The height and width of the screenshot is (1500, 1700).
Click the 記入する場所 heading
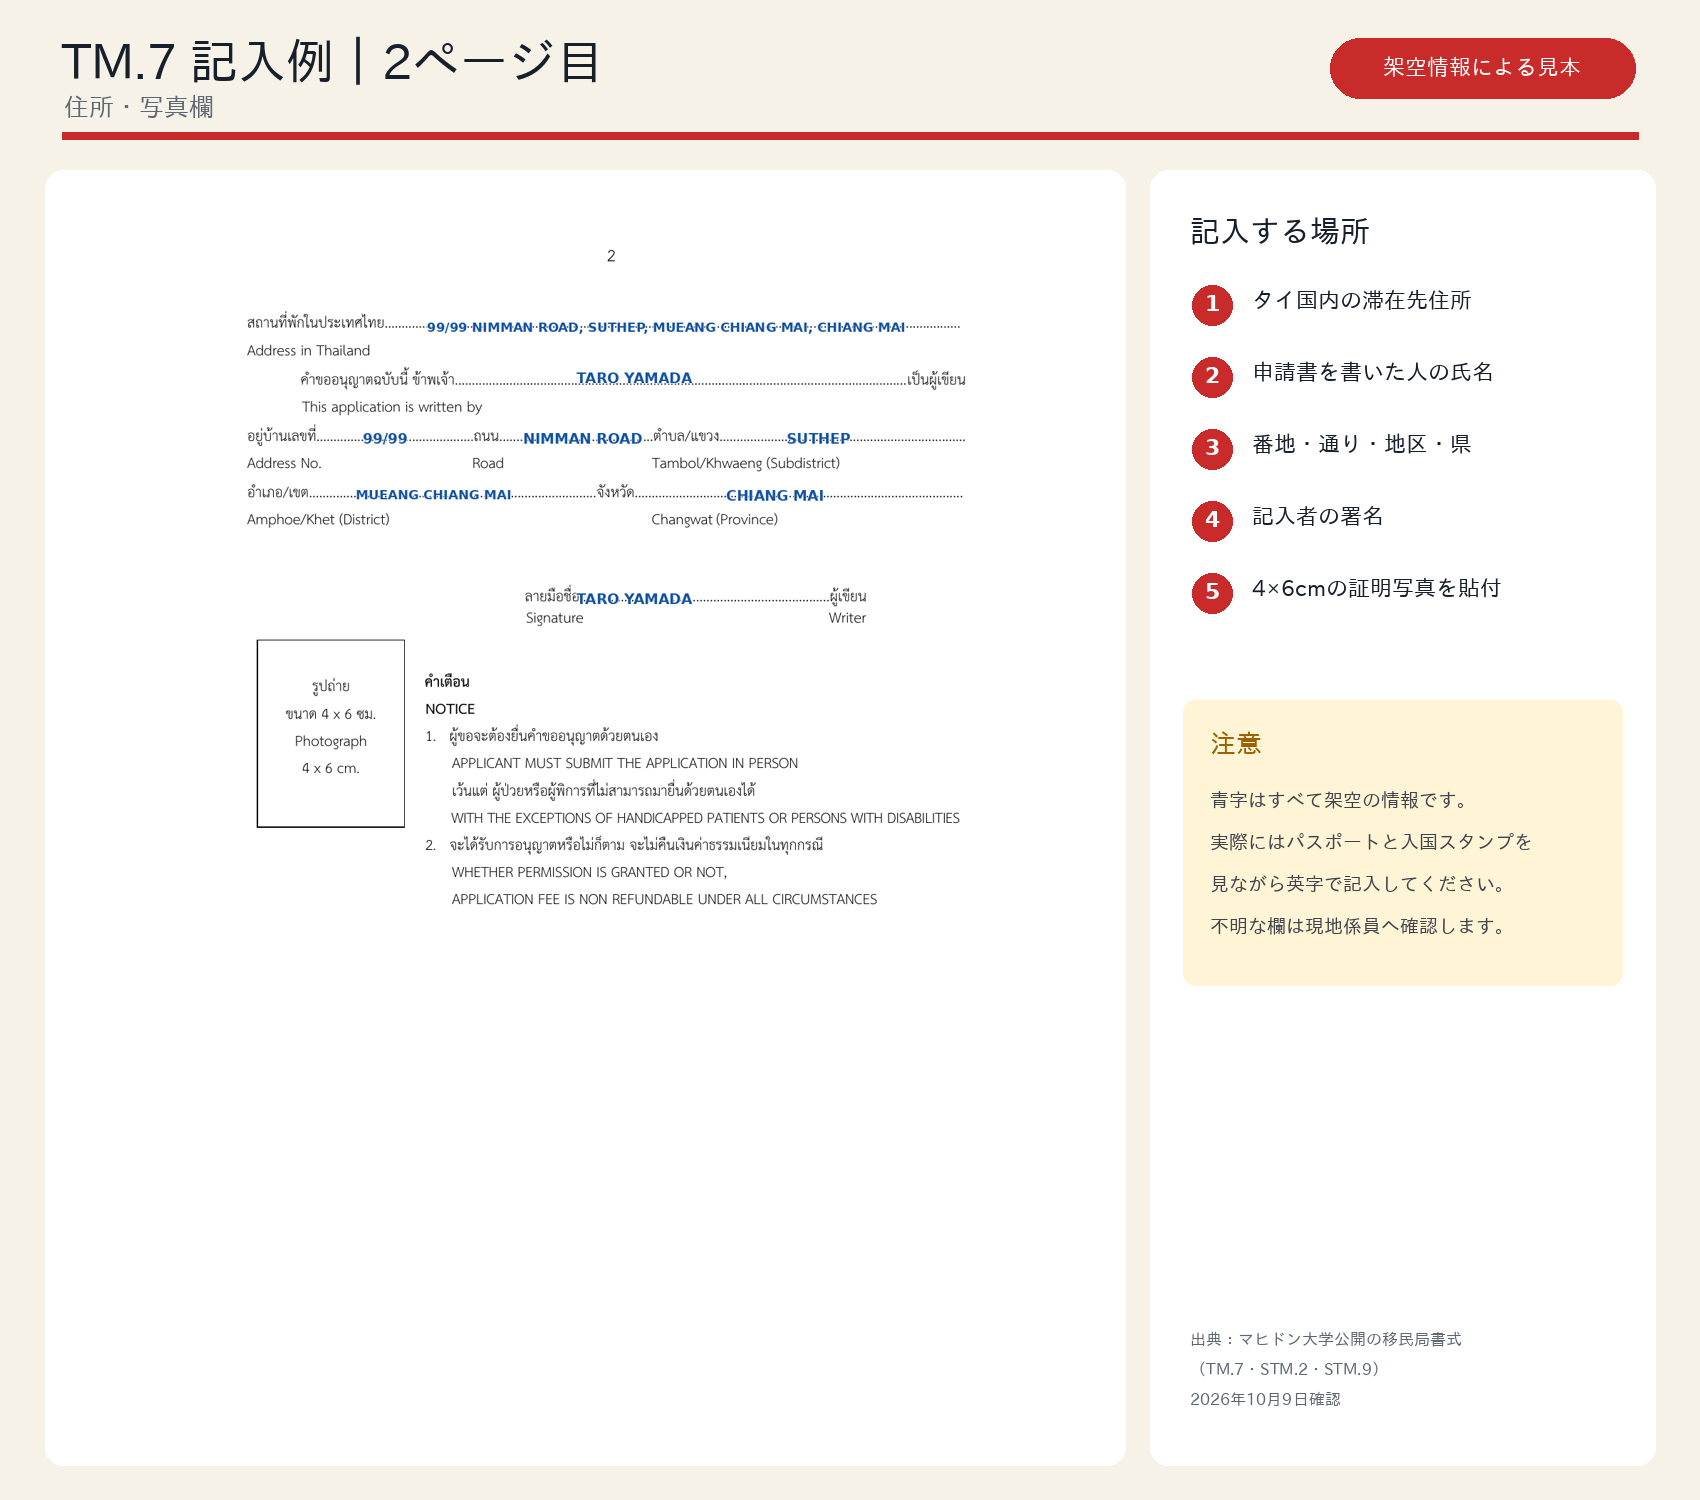(1280, 232)
